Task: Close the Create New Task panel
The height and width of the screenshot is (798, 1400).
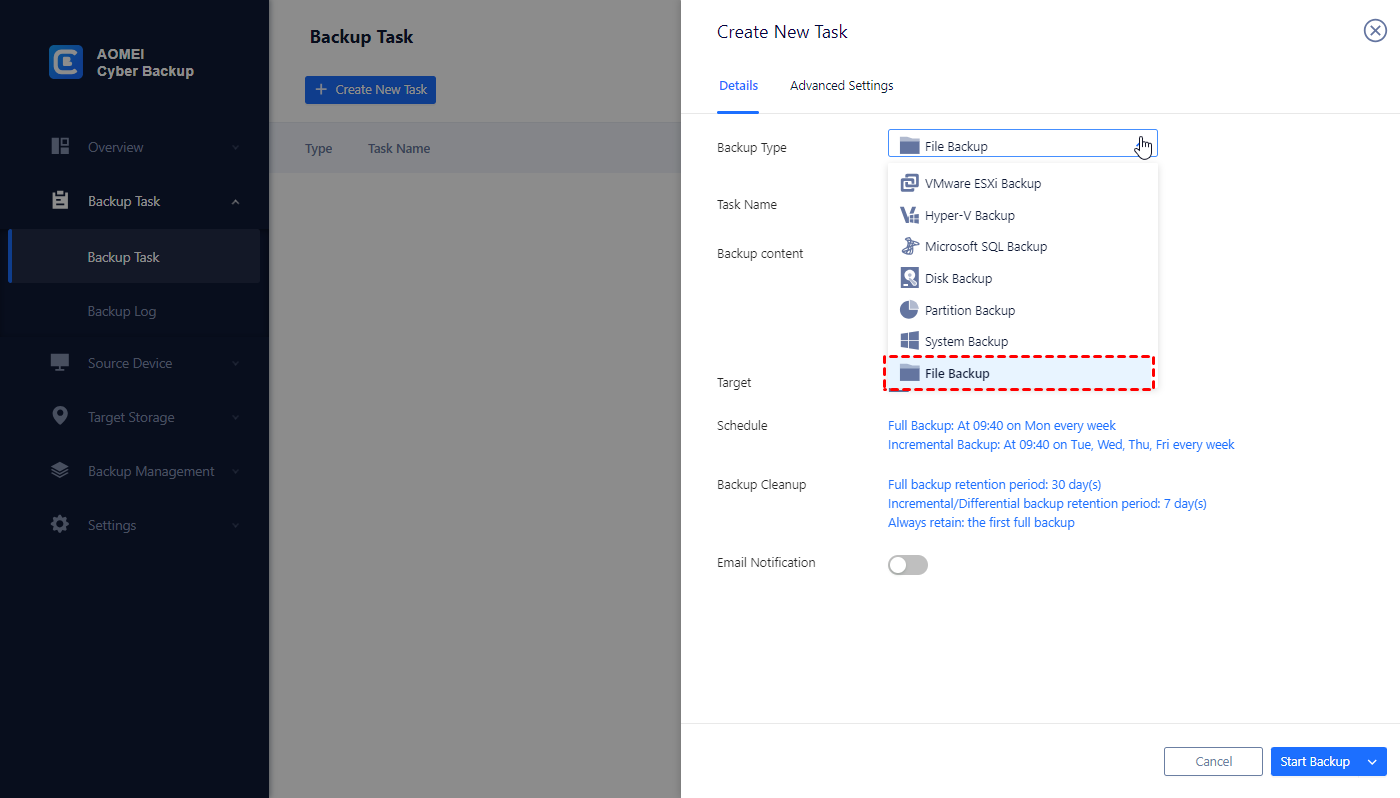Action: tap(1375, 31)
